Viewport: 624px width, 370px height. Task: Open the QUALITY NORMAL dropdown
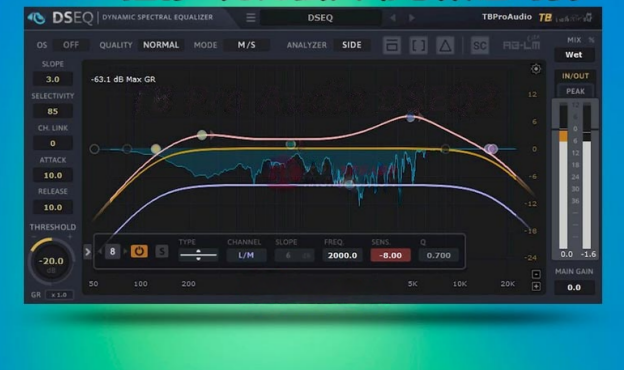tap(161, 45)
